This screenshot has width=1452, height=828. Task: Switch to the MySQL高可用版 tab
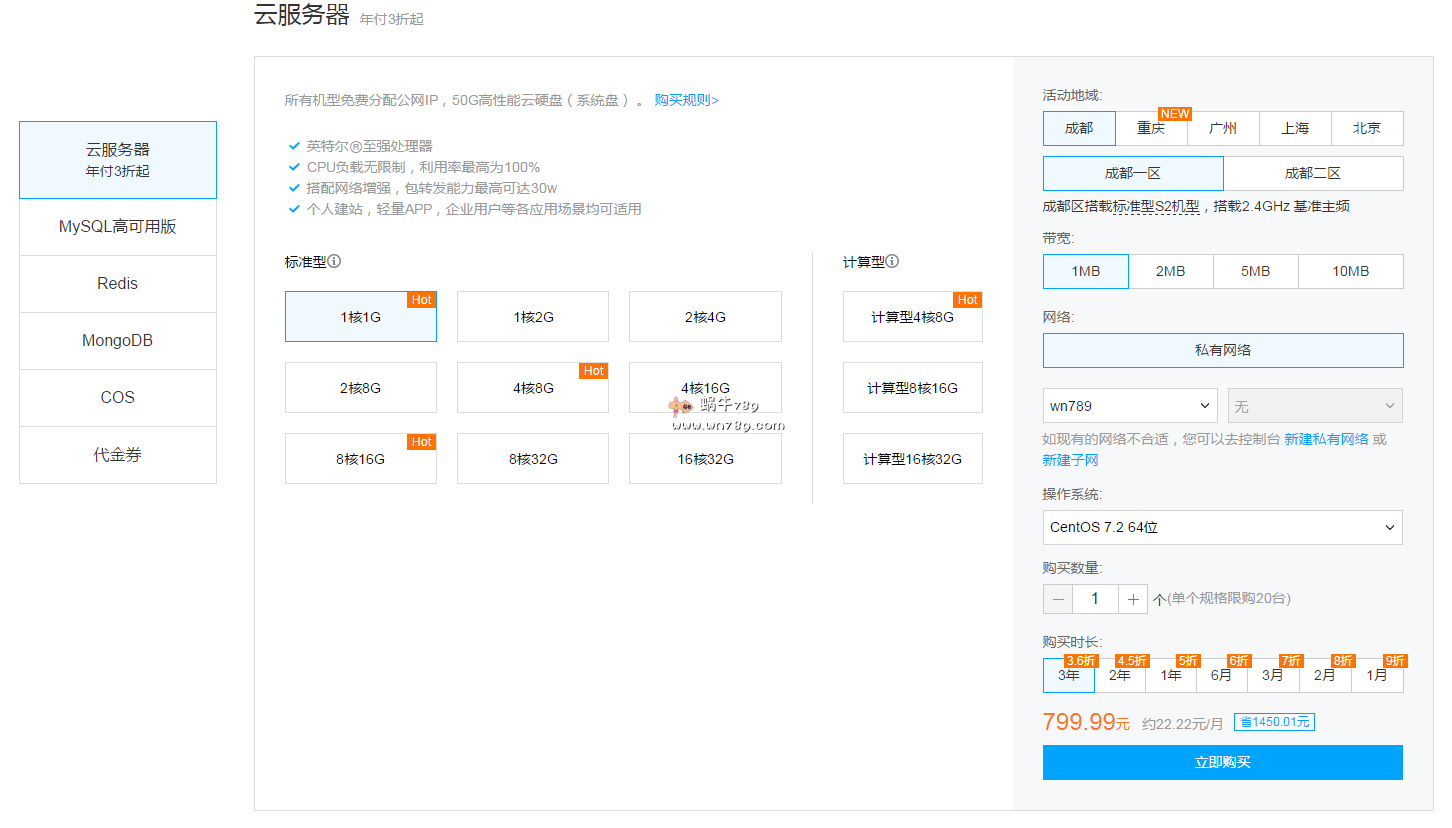pos(118,227)
